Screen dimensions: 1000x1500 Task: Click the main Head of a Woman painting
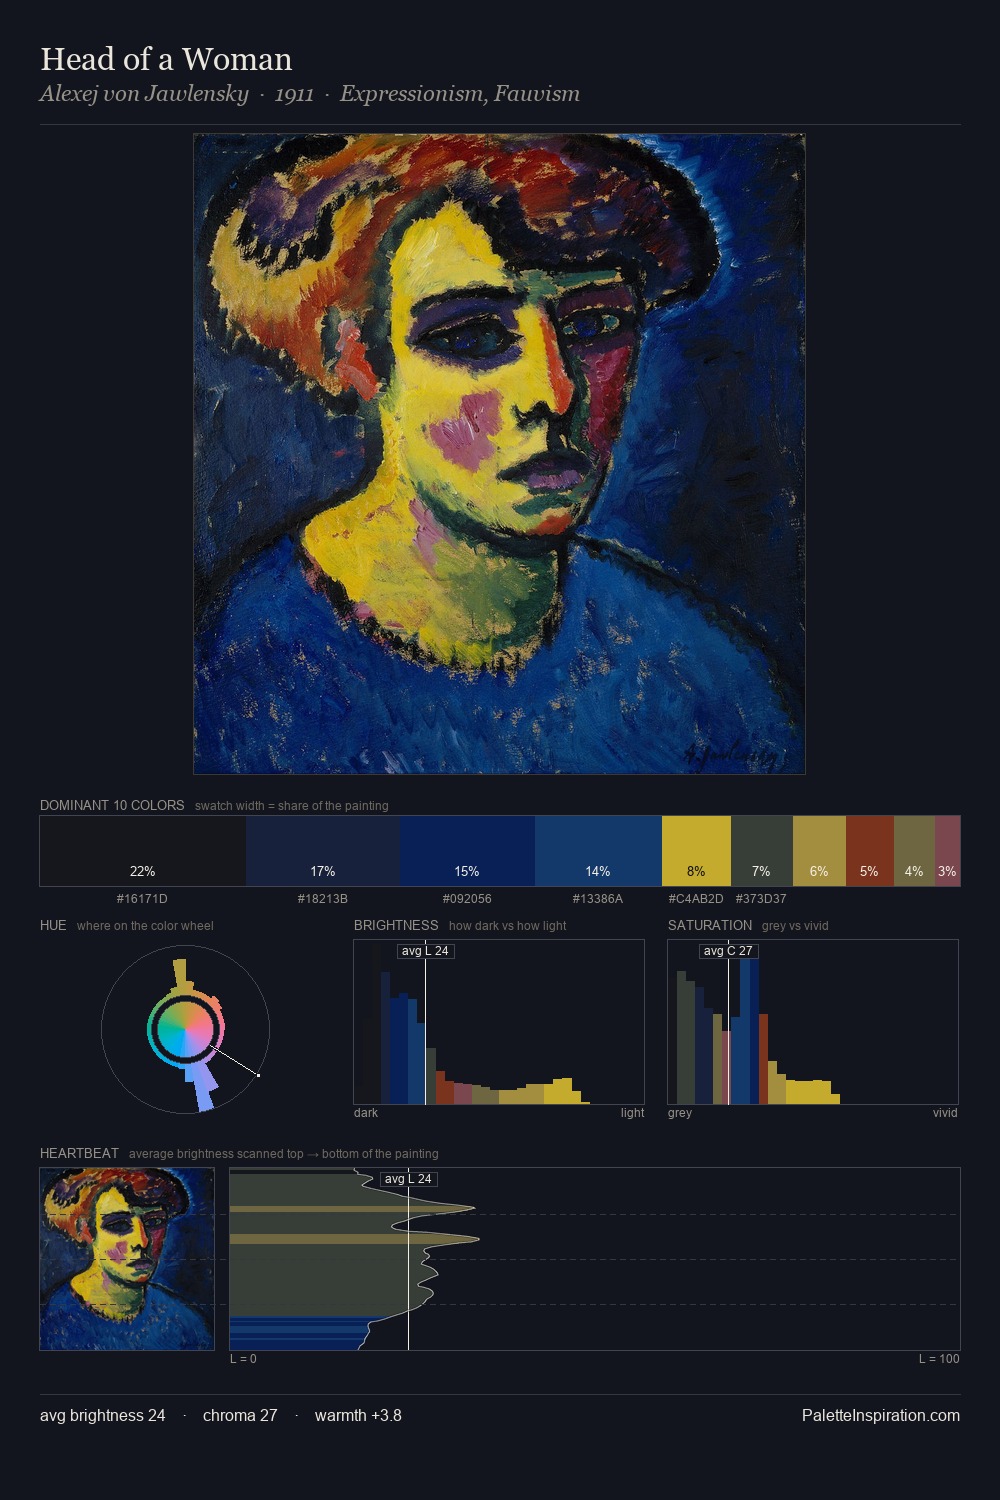[499, 454]
